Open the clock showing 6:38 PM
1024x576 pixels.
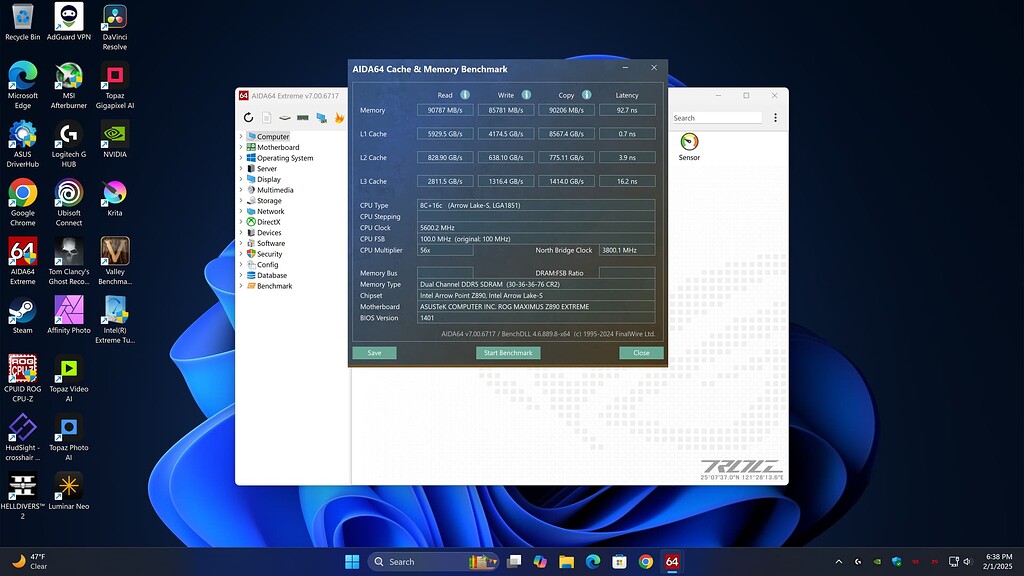point(997,562)
